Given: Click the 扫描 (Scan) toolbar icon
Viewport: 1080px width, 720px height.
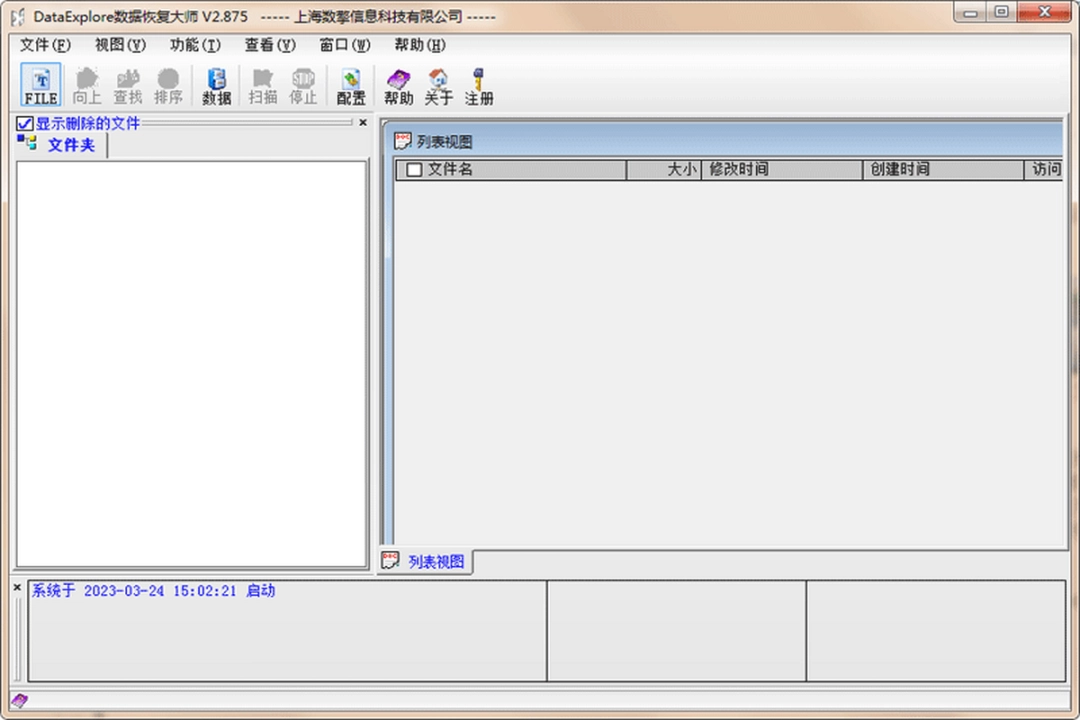Looking at the screenshot, I should [263, 86].
